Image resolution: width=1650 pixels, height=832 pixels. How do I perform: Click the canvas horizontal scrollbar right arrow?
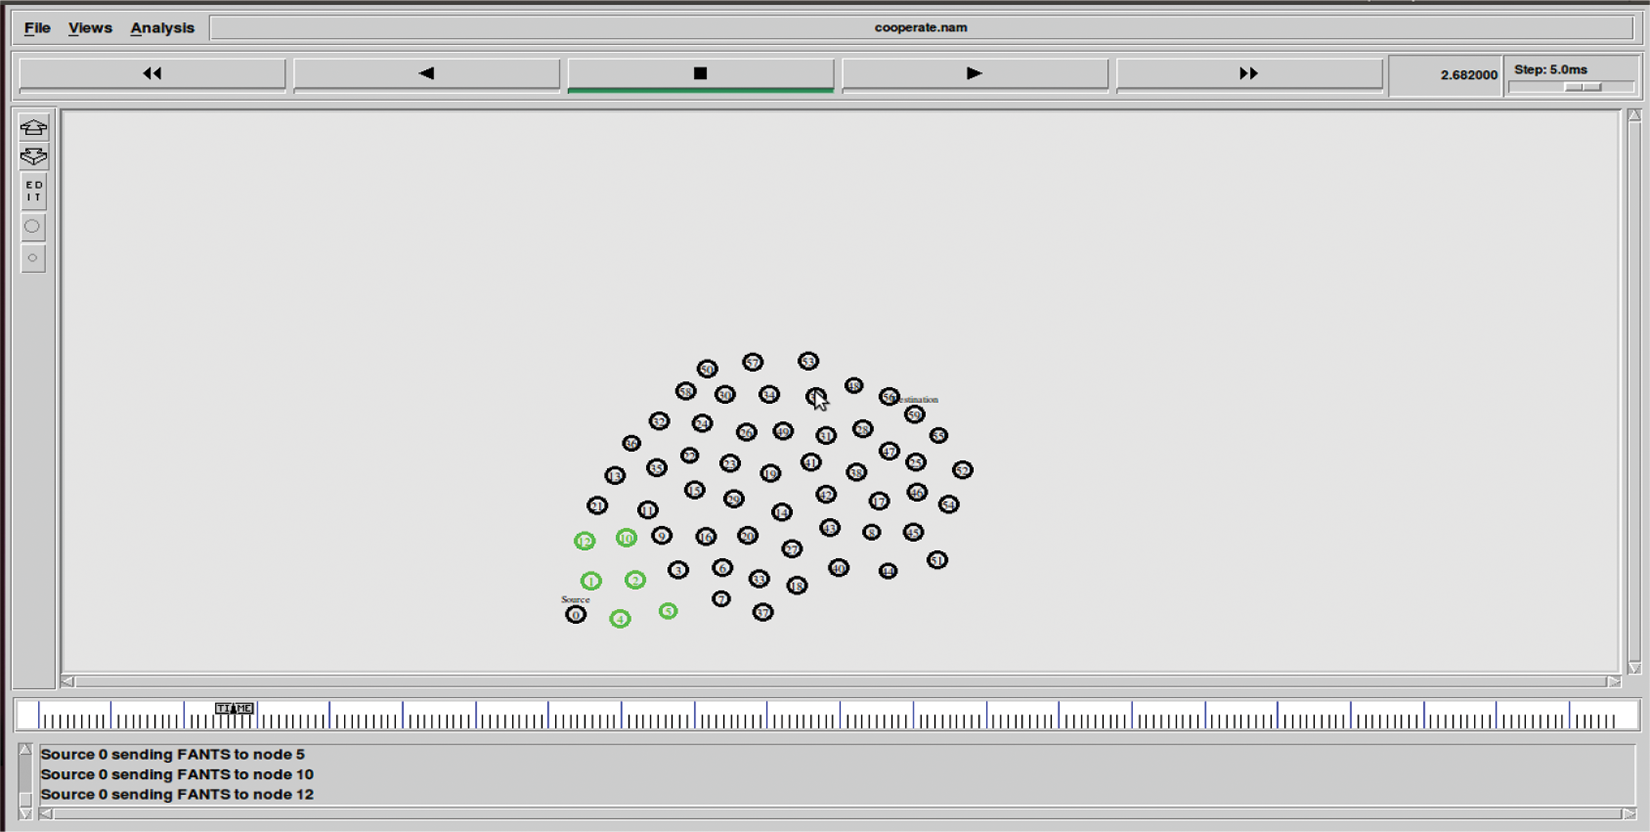click(1613, 681)
